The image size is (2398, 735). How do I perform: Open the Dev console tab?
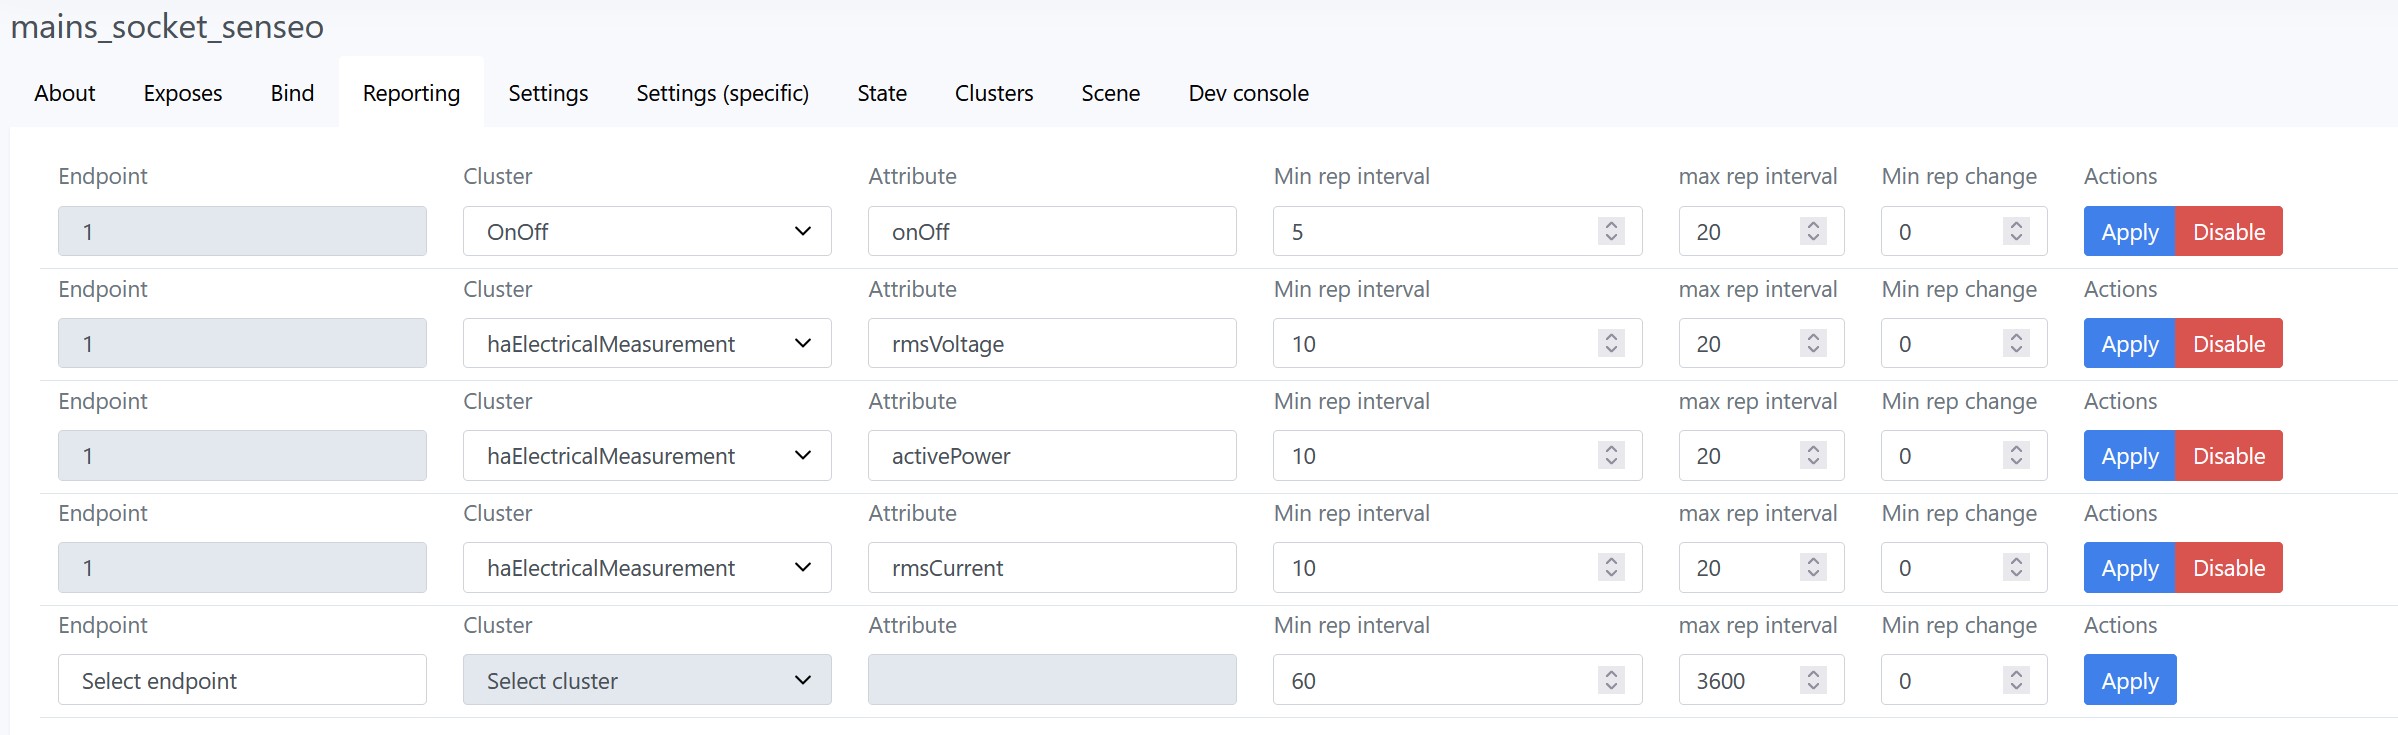coord(1248,93)
